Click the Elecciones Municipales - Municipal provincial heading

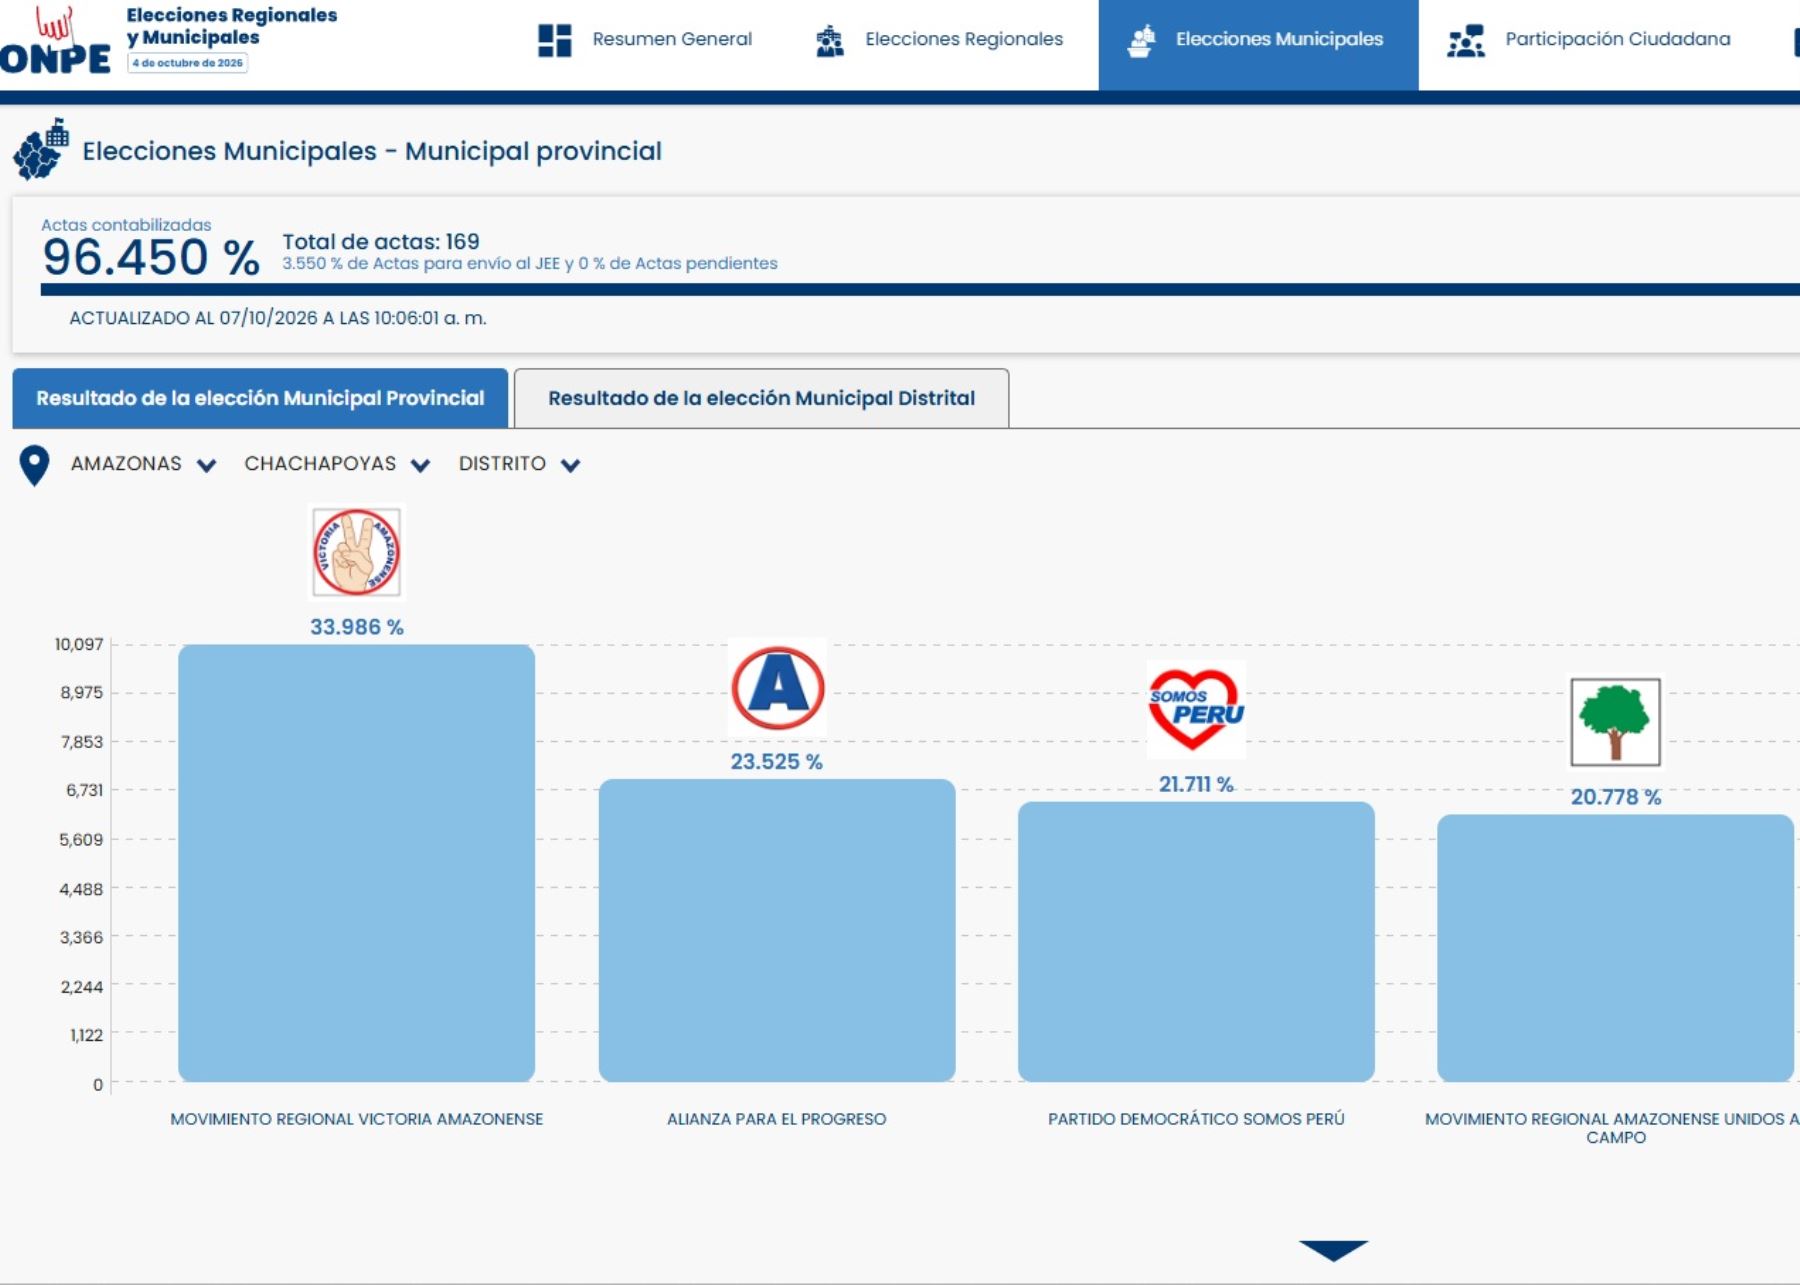pyautogui.click(x=372, y=151)
